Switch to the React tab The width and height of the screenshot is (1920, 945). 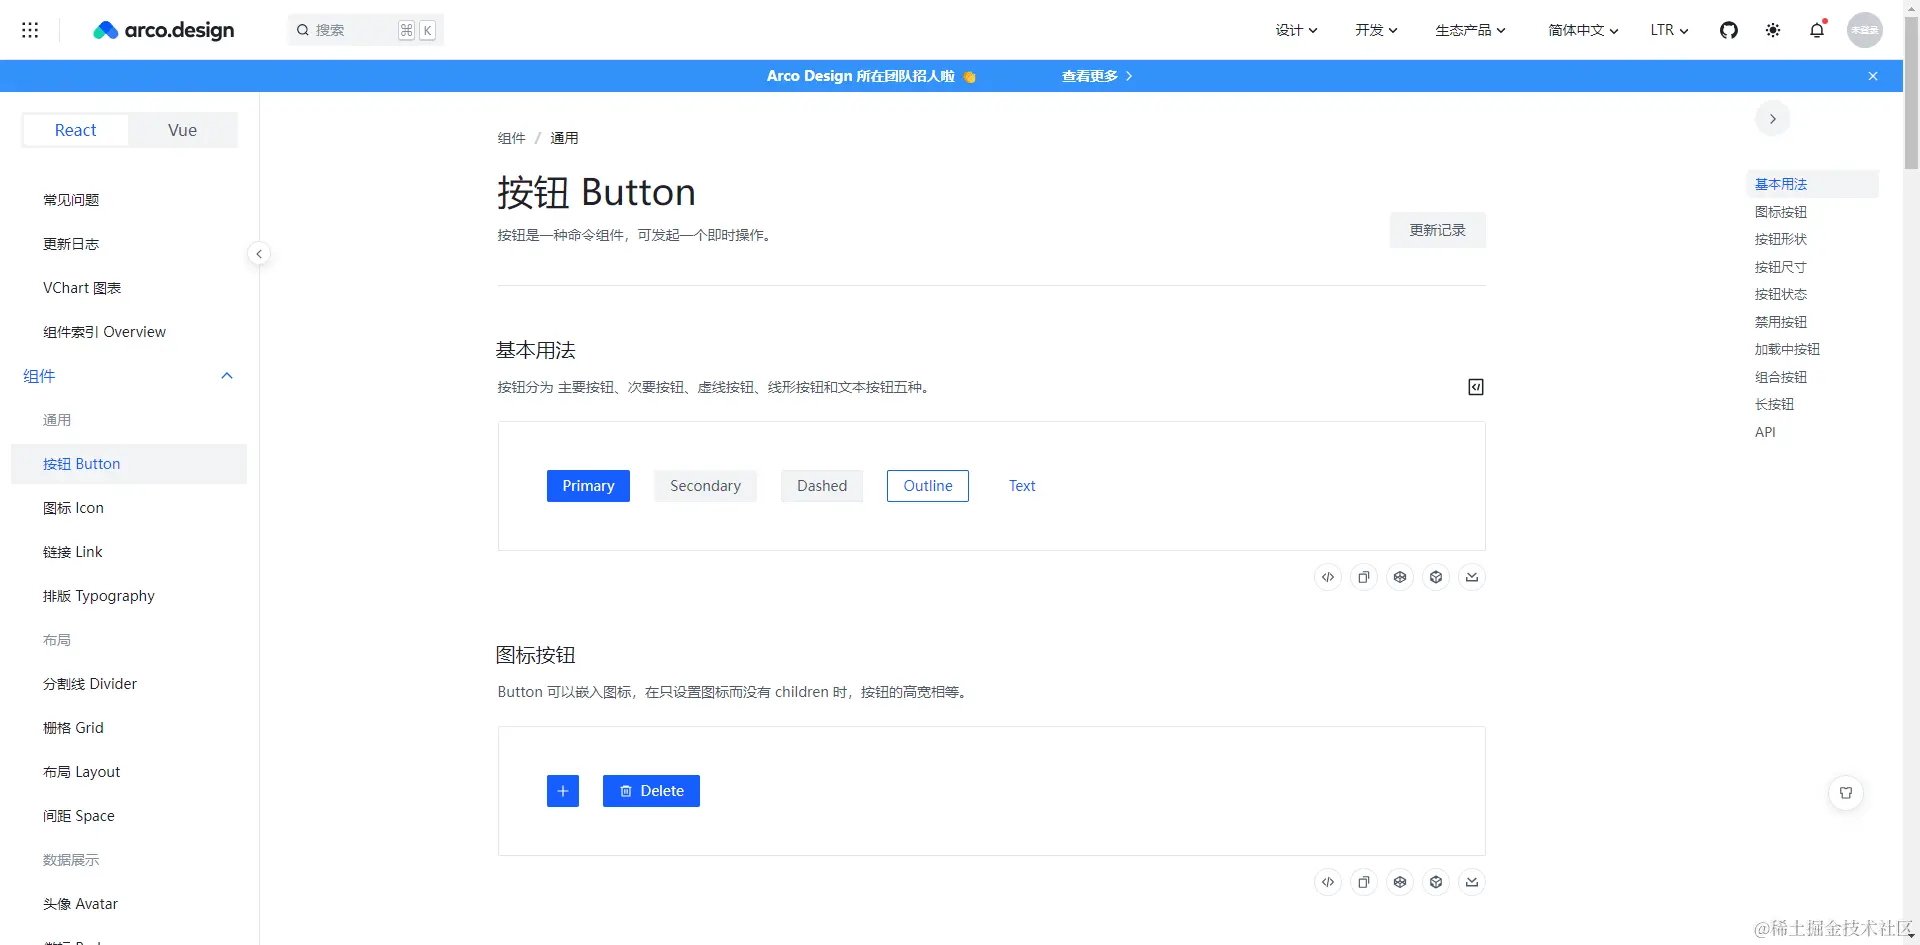pyautogui.click(x=76, y=130)
